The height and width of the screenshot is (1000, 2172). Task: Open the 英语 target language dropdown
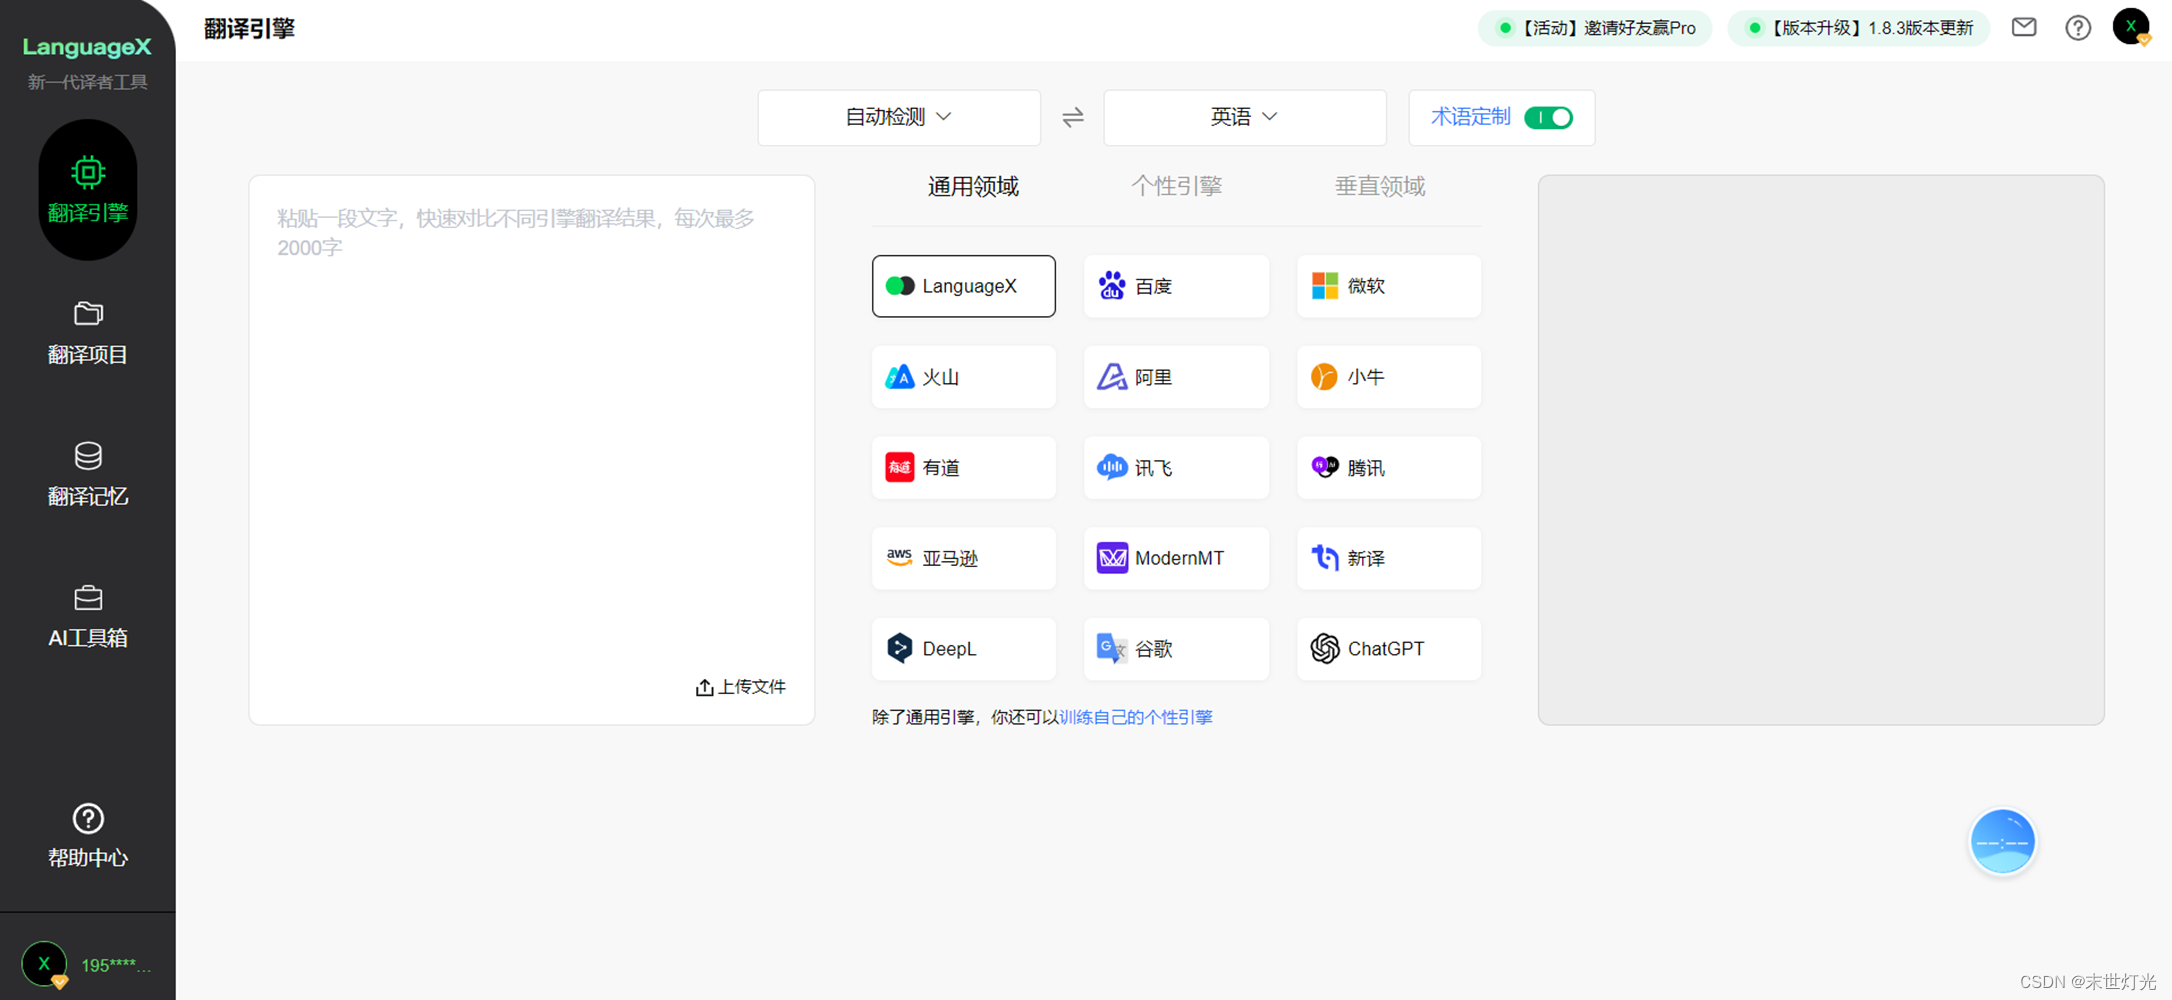click(1244, 118)
